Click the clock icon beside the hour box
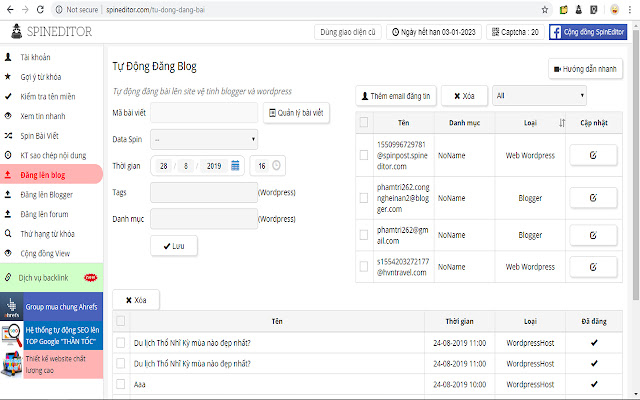 click(277, 165)
